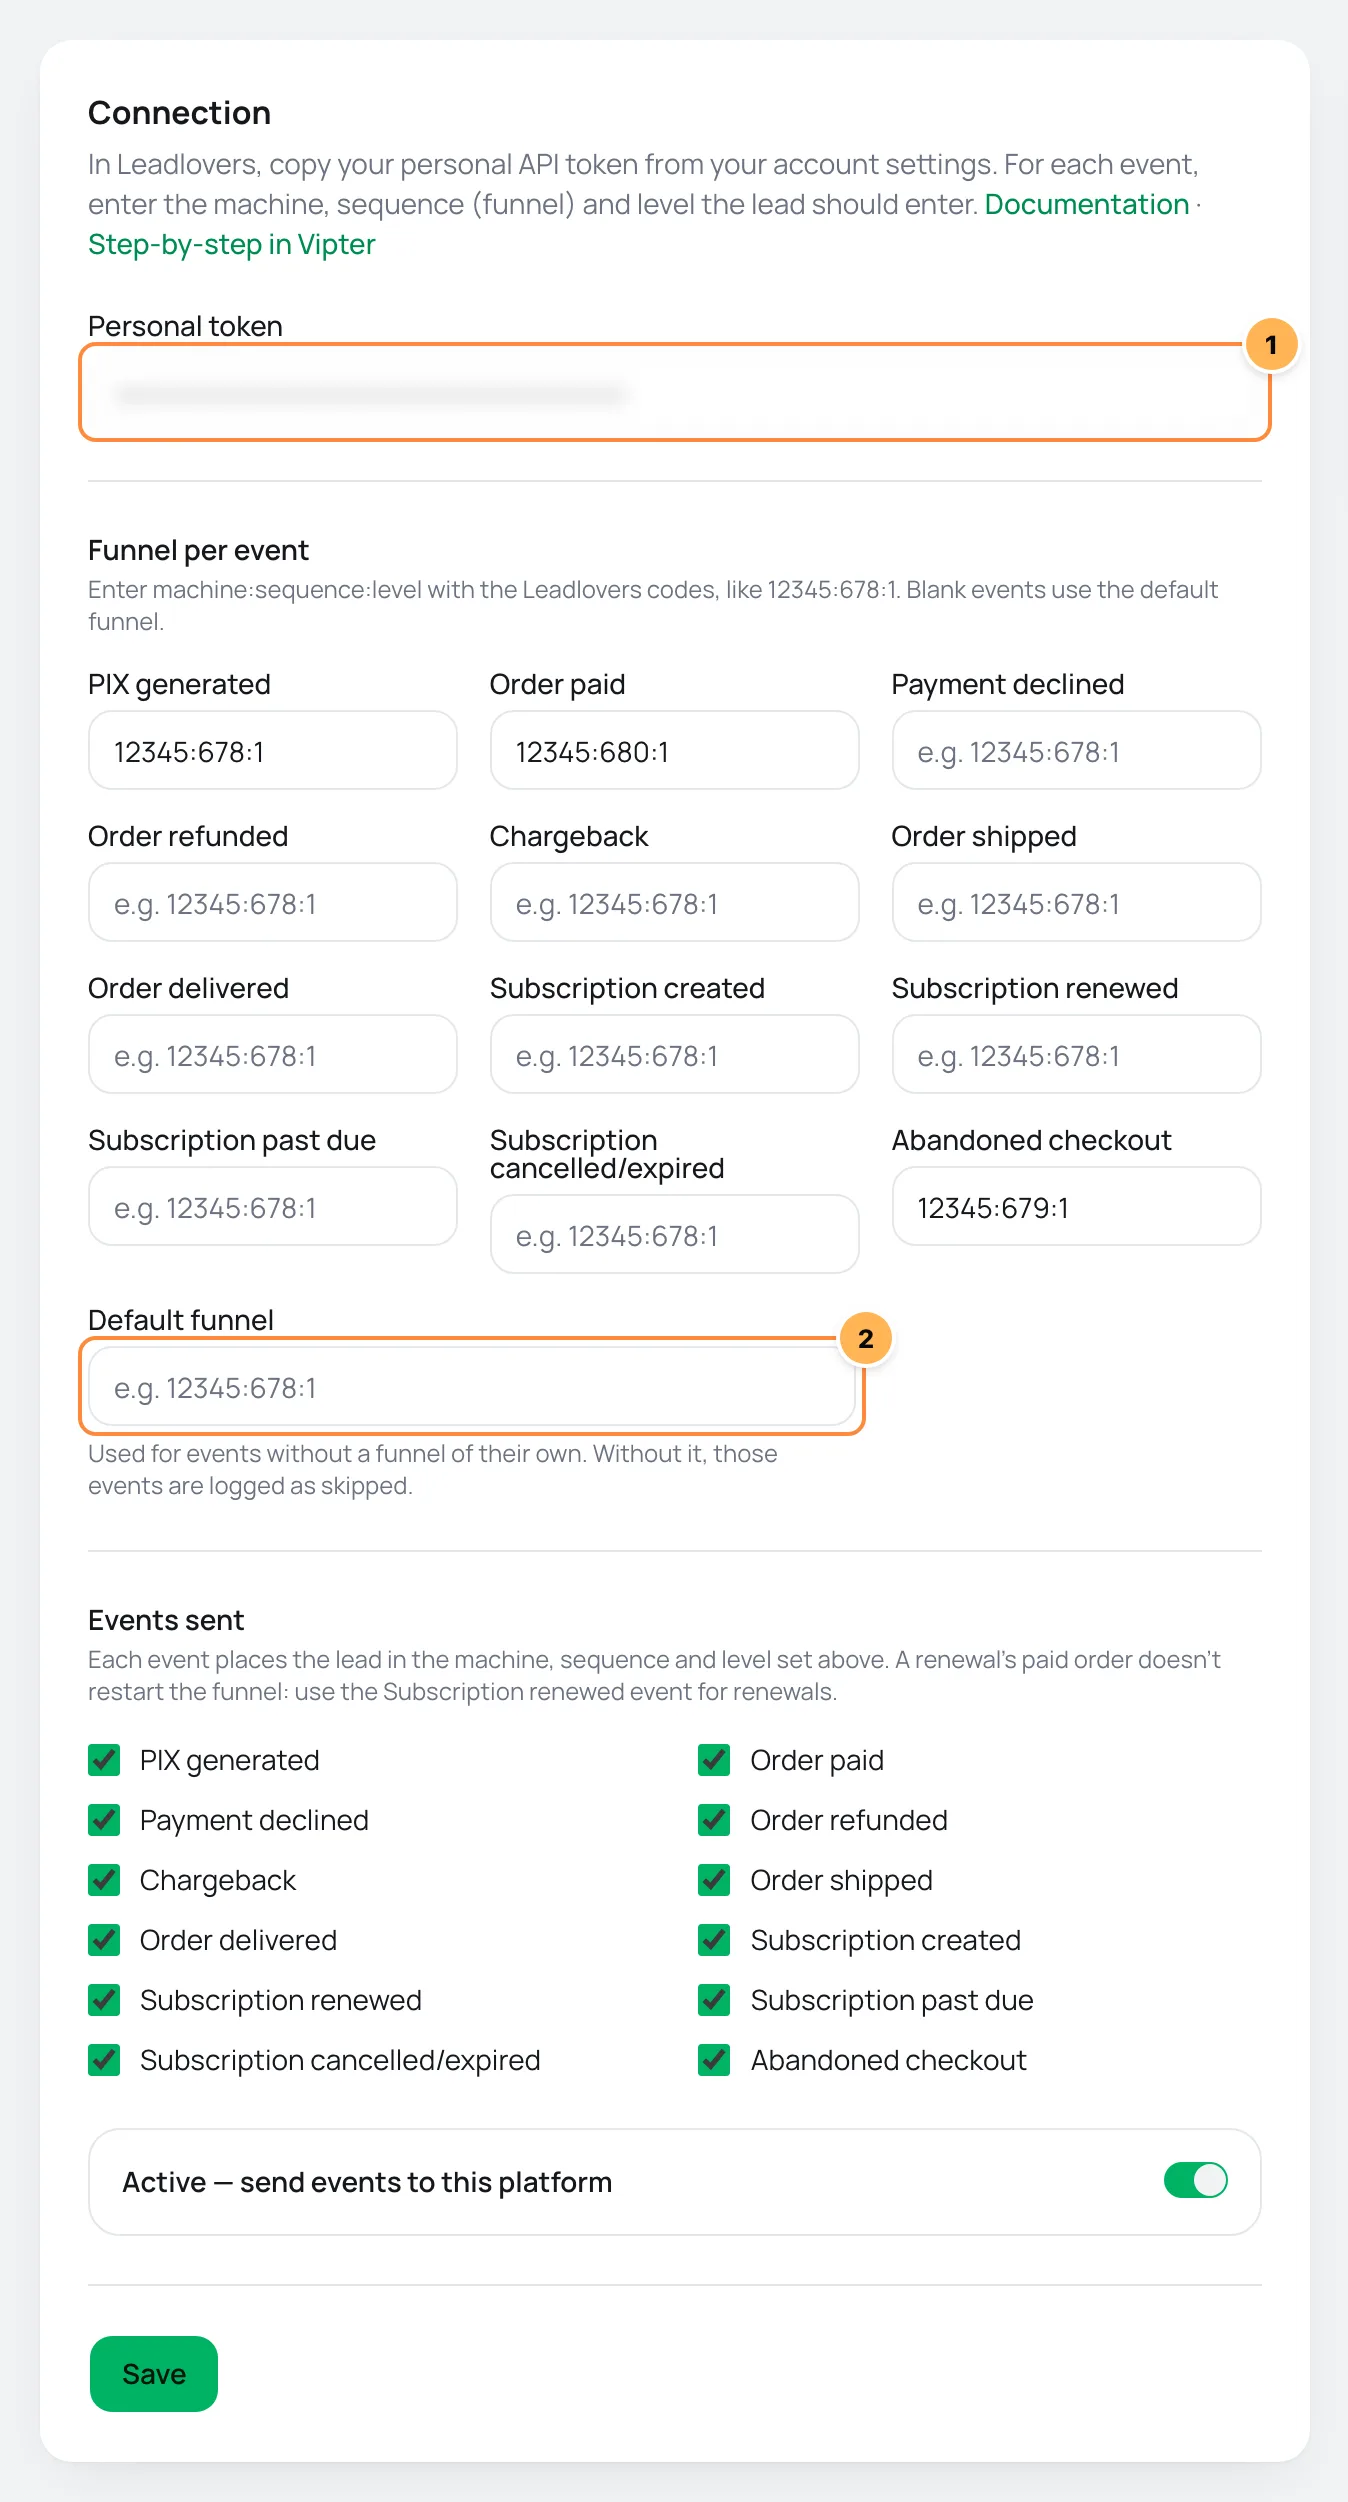Focus the Subscription cancelled/expired funnel field

point(675,1235)
